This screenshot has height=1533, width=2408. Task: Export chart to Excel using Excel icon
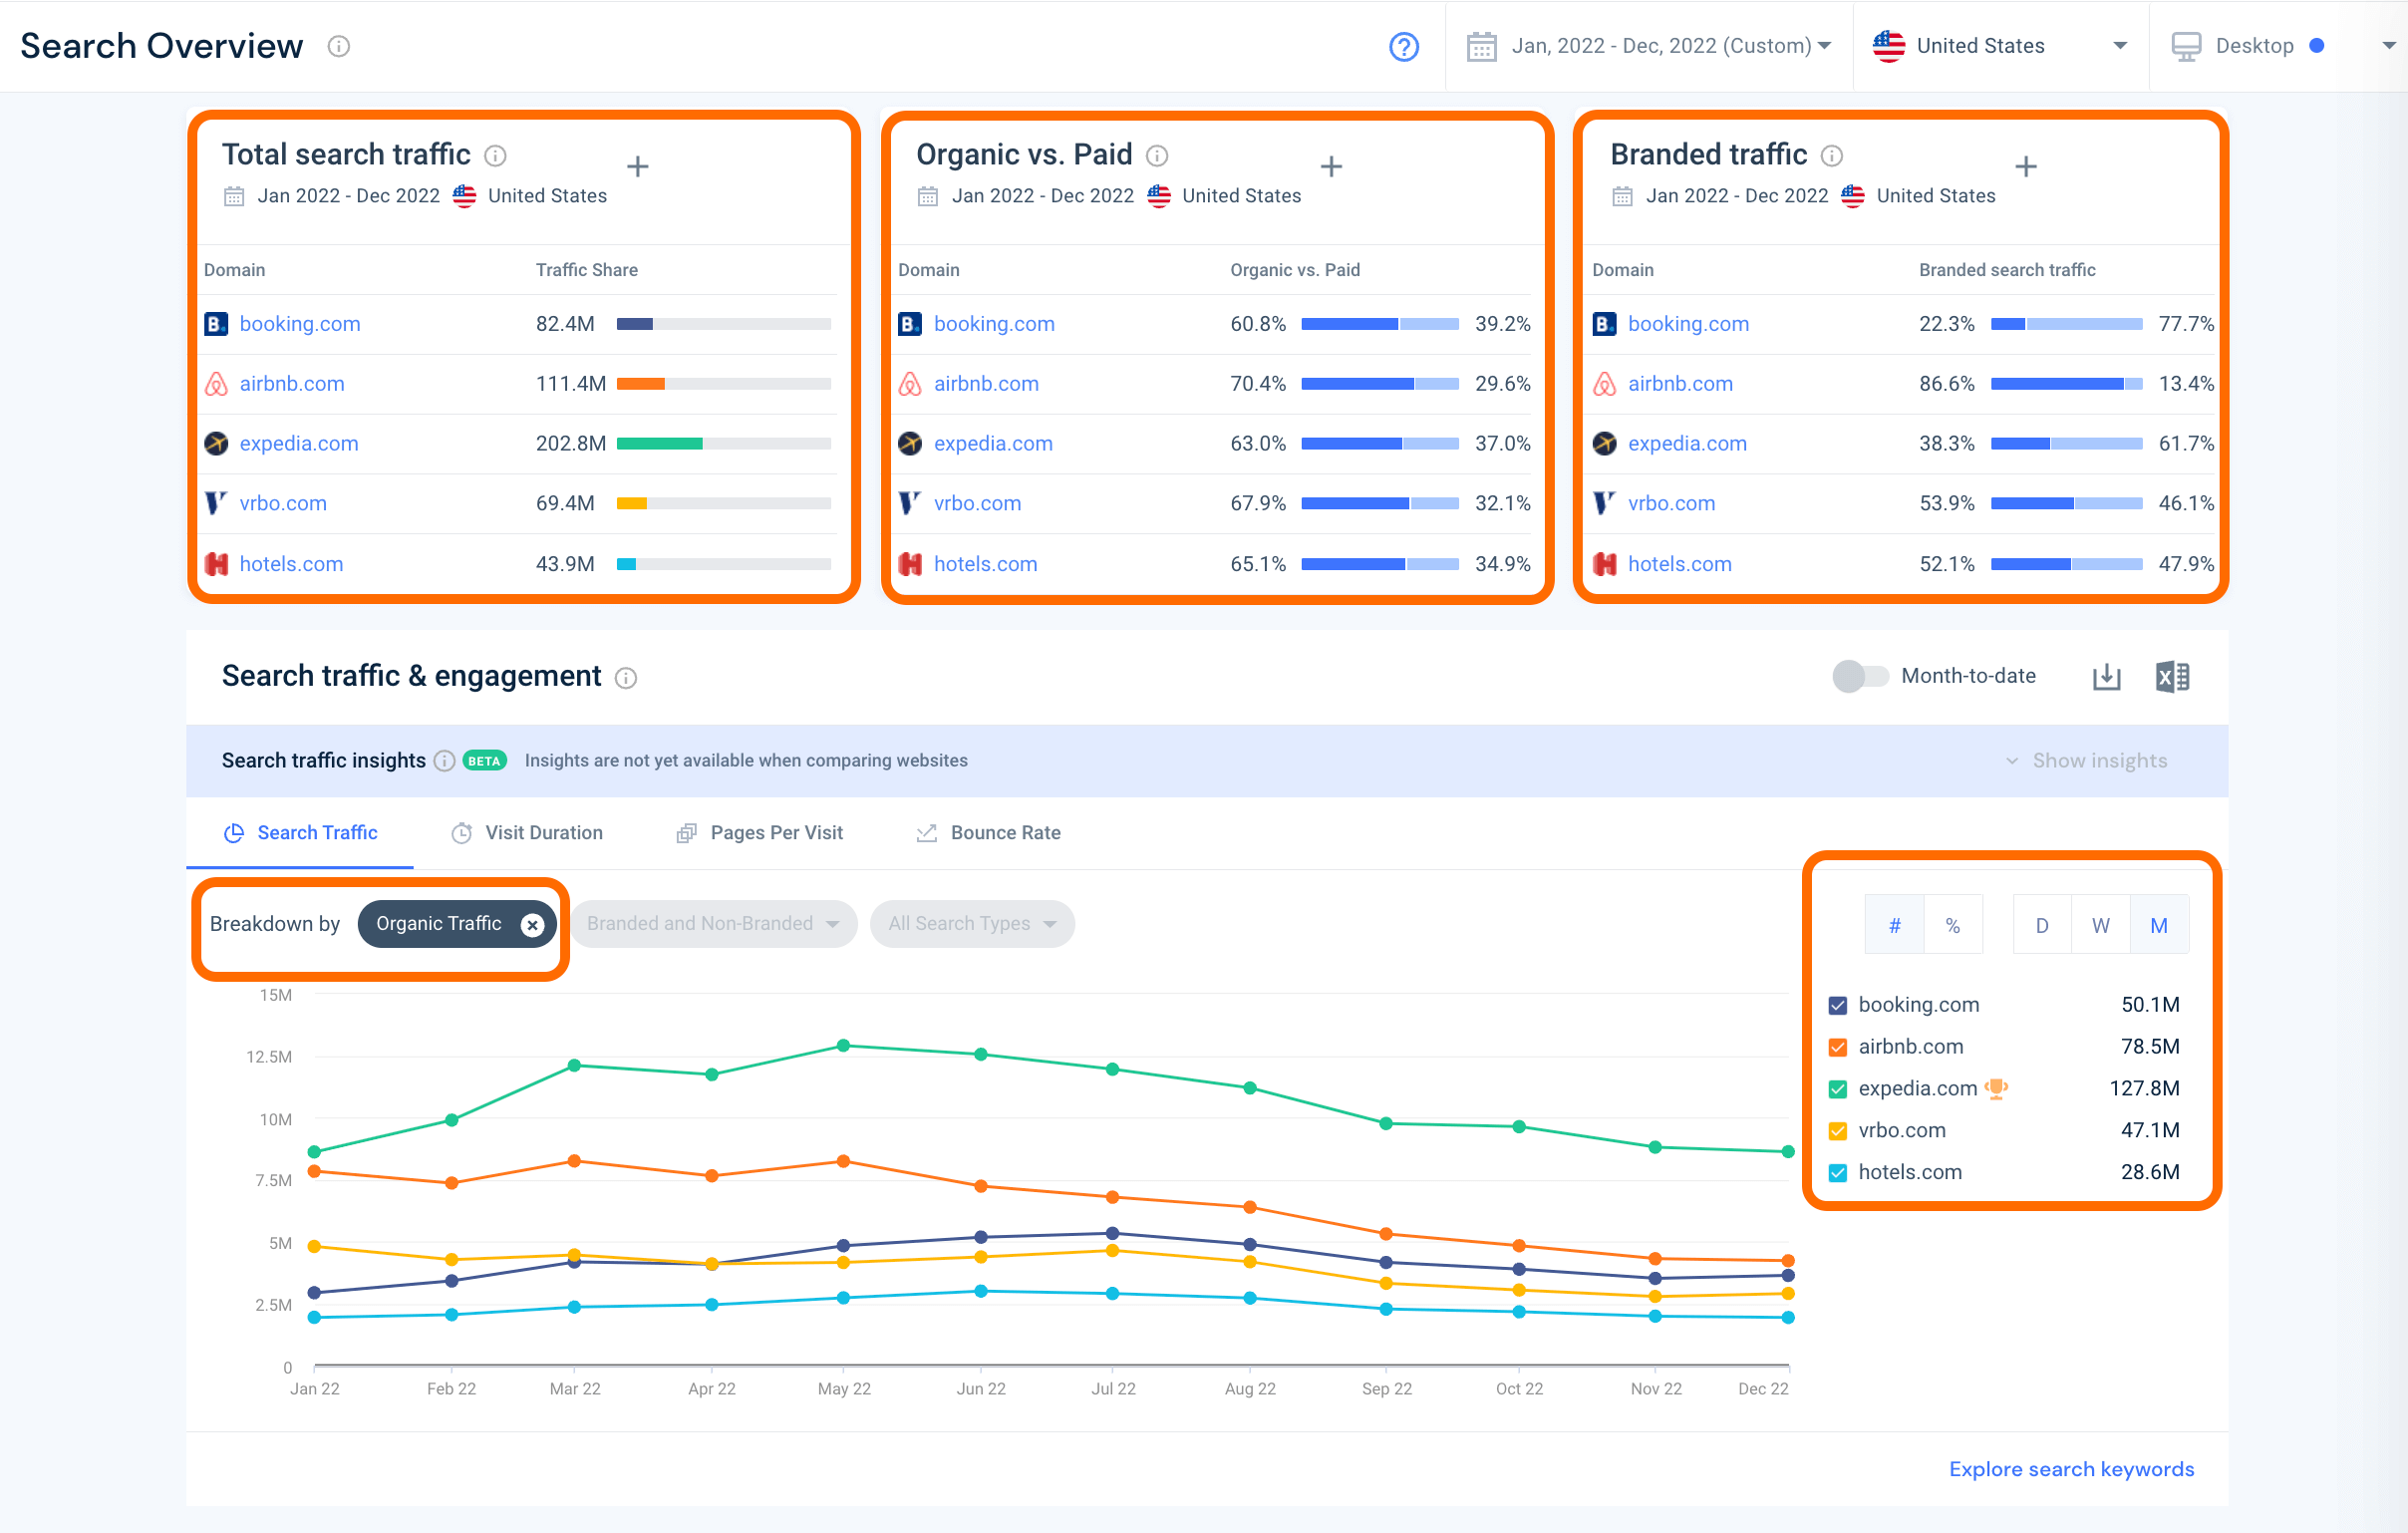pyautogui.click(x=2172, y=676)
